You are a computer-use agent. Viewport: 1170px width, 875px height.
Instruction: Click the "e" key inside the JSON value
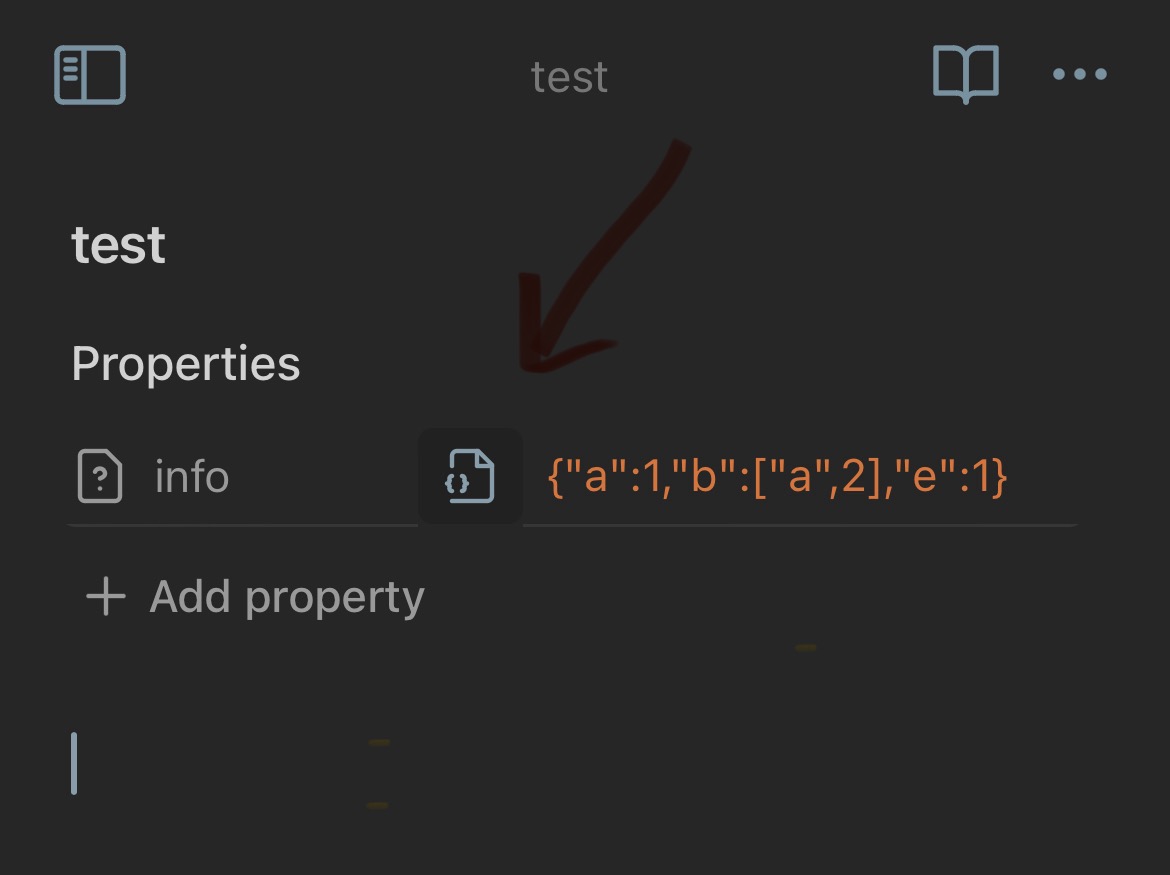(924, 474)
